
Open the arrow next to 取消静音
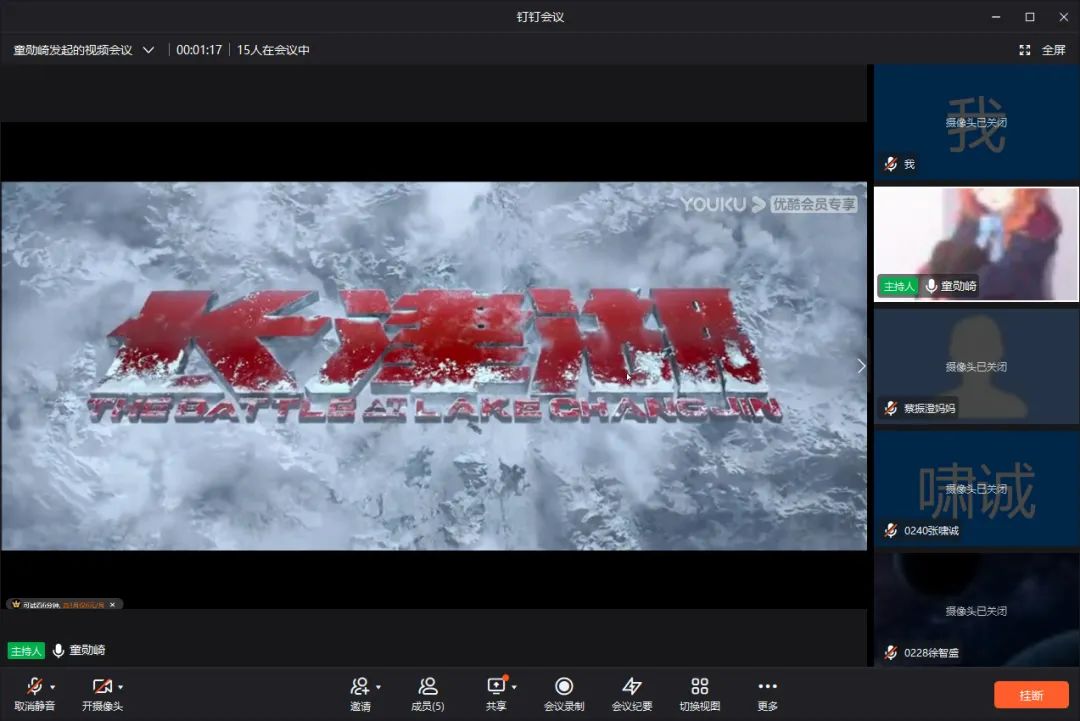(53, 687)
